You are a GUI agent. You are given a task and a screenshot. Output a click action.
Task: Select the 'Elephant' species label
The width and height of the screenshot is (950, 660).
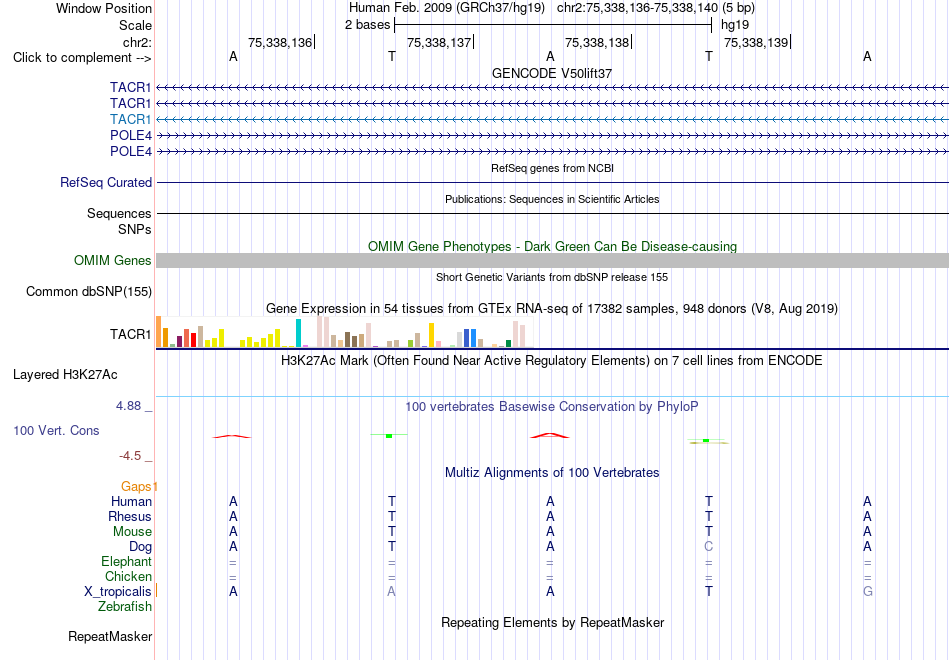127,562
